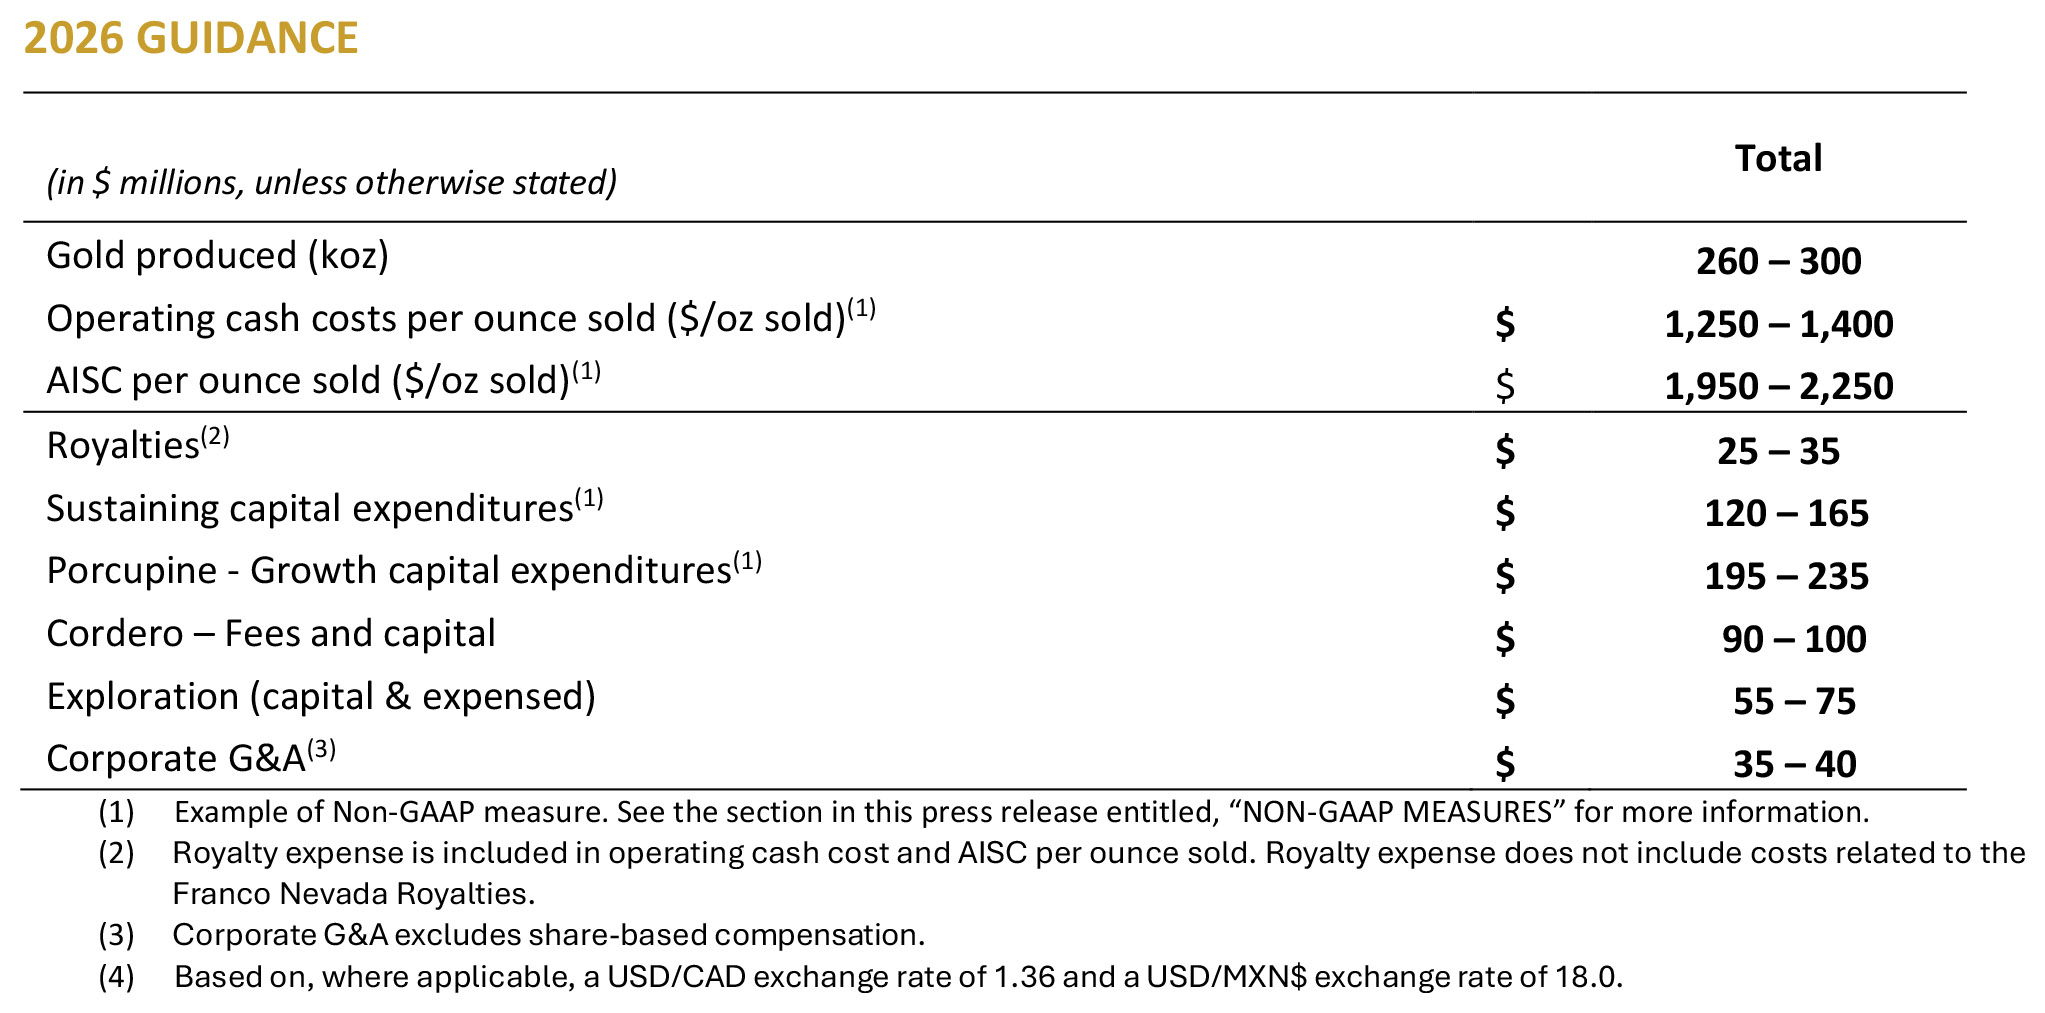This screenshot has width=2045, height=1013.
Task: Select Porcupine - Growth capital expenditures label
Action: 388,571
